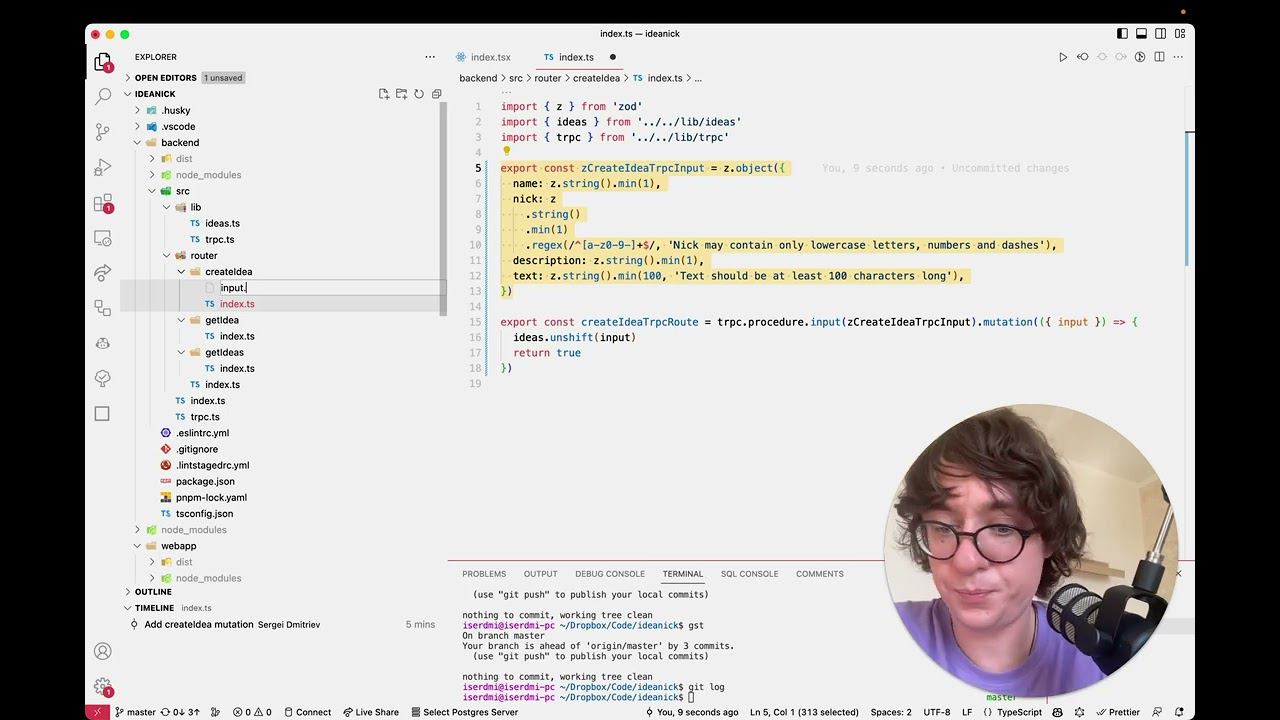Open ideas.ts in the lib folder

tap(222, 223)
